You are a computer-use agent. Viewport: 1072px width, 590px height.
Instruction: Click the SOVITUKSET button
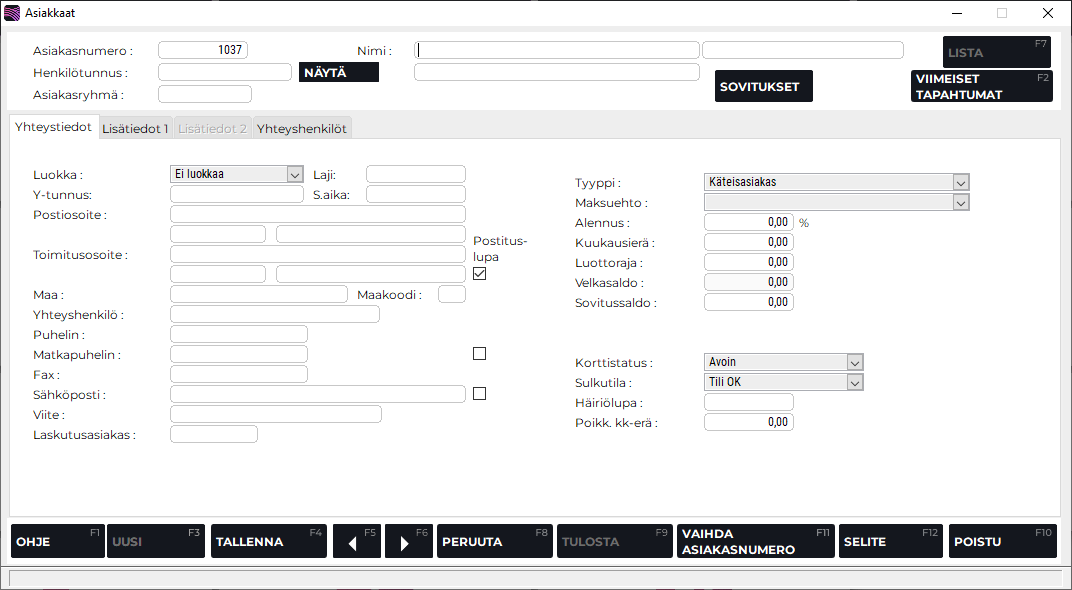[x=763, y=86]
